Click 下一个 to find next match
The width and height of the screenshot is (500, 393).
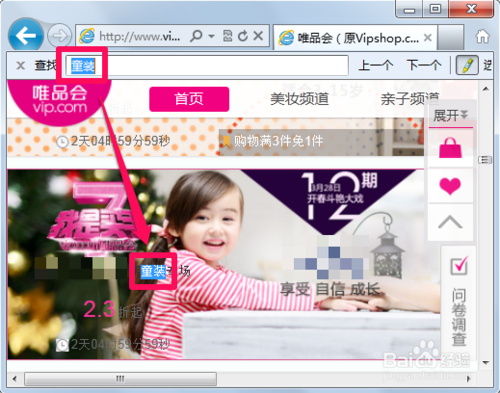pyautogui.click(x=424, y=65)
